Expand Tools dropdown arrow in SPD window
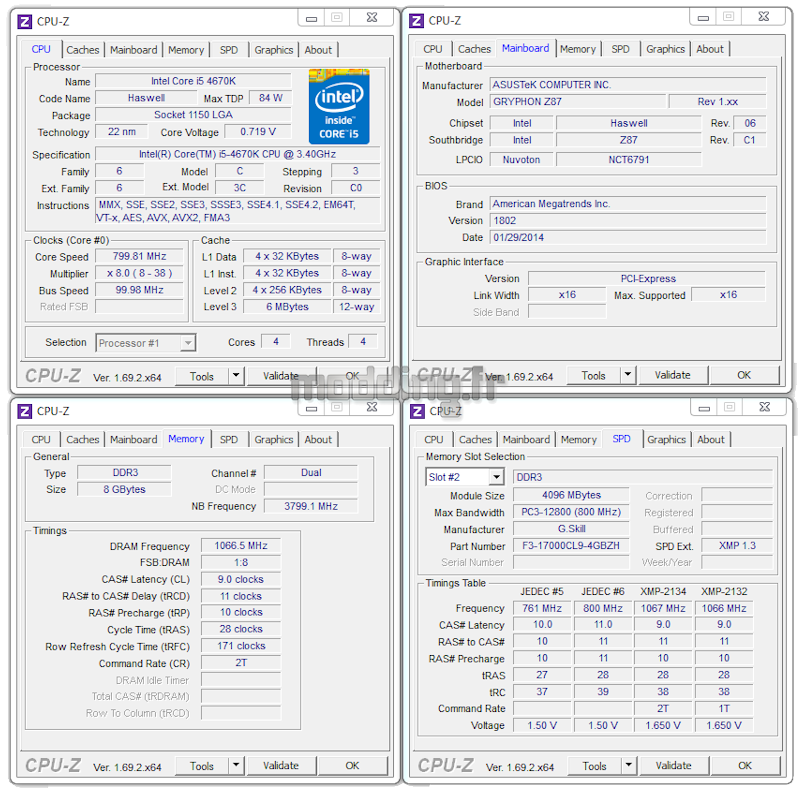Viewport: 800px width, 790px height. coord(629,766)
